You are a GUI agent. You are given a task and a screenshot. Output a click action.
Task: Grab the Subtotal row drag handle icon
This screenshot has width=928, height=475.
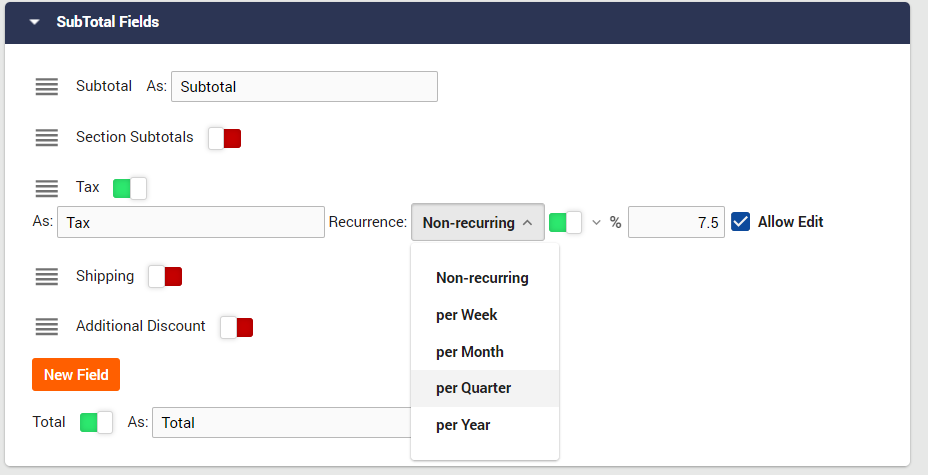point(47,86)
